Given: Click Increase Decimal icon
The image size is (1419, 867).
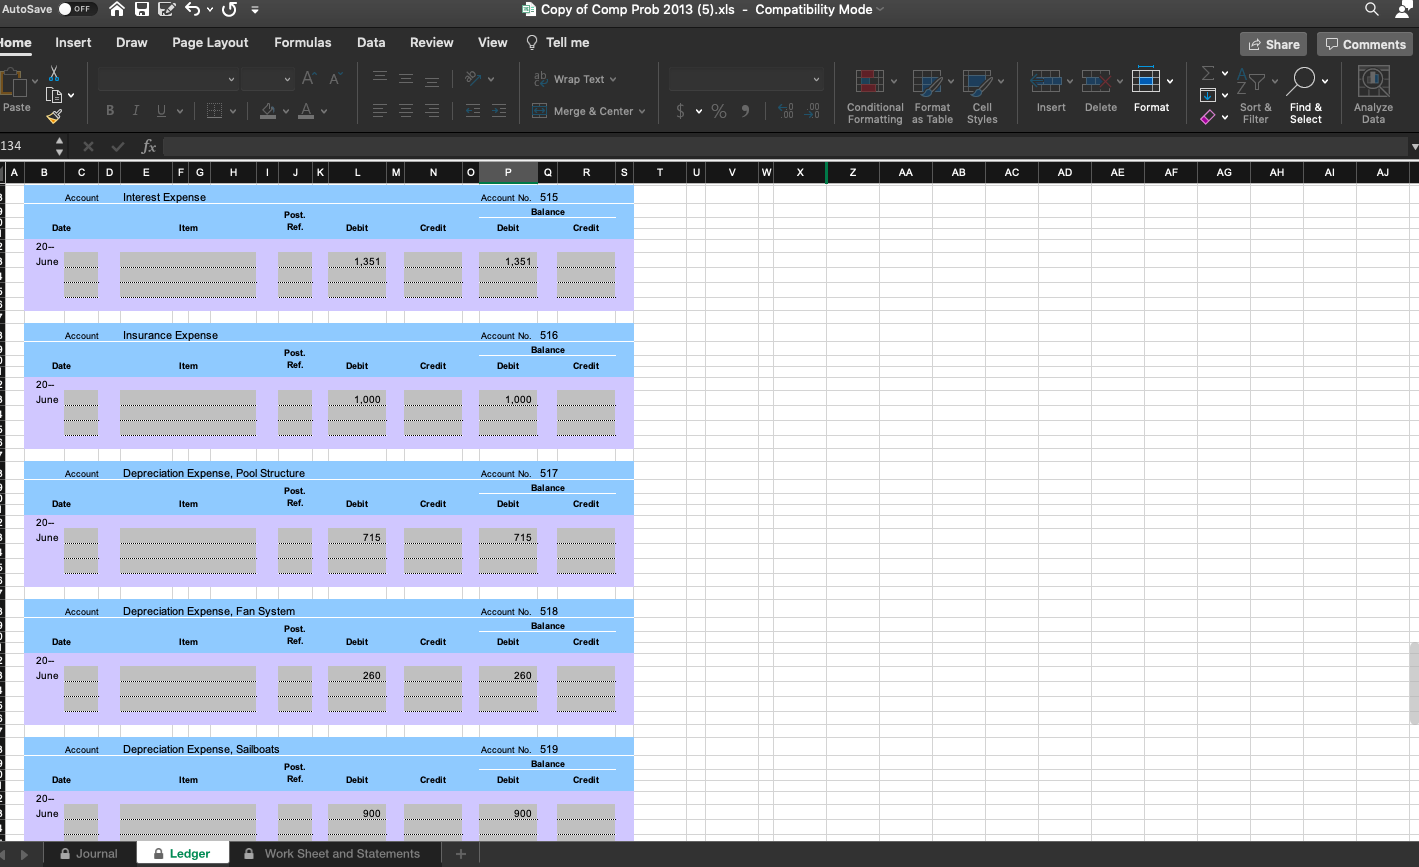Looking at the screenshot, I should coord(785,111).
